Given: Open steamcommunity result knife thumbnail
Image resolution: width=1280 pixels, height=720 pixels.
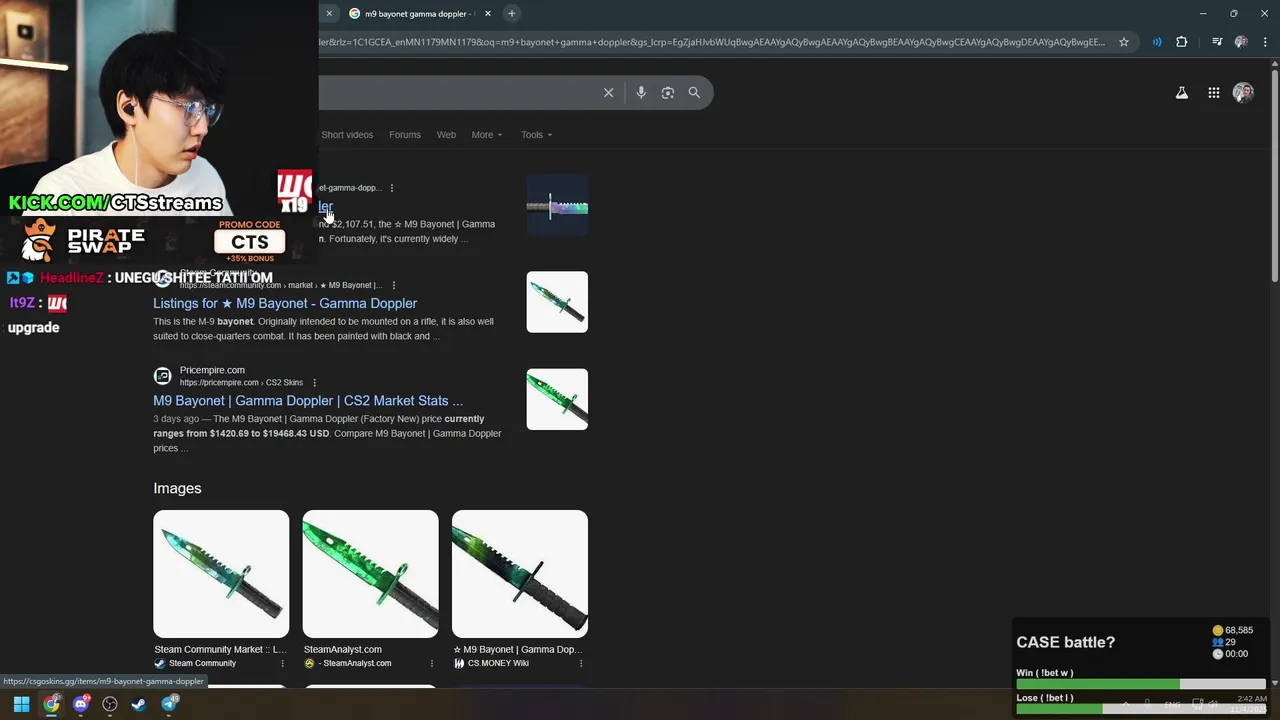Looking at the screenshot, I should pos(557,302).
